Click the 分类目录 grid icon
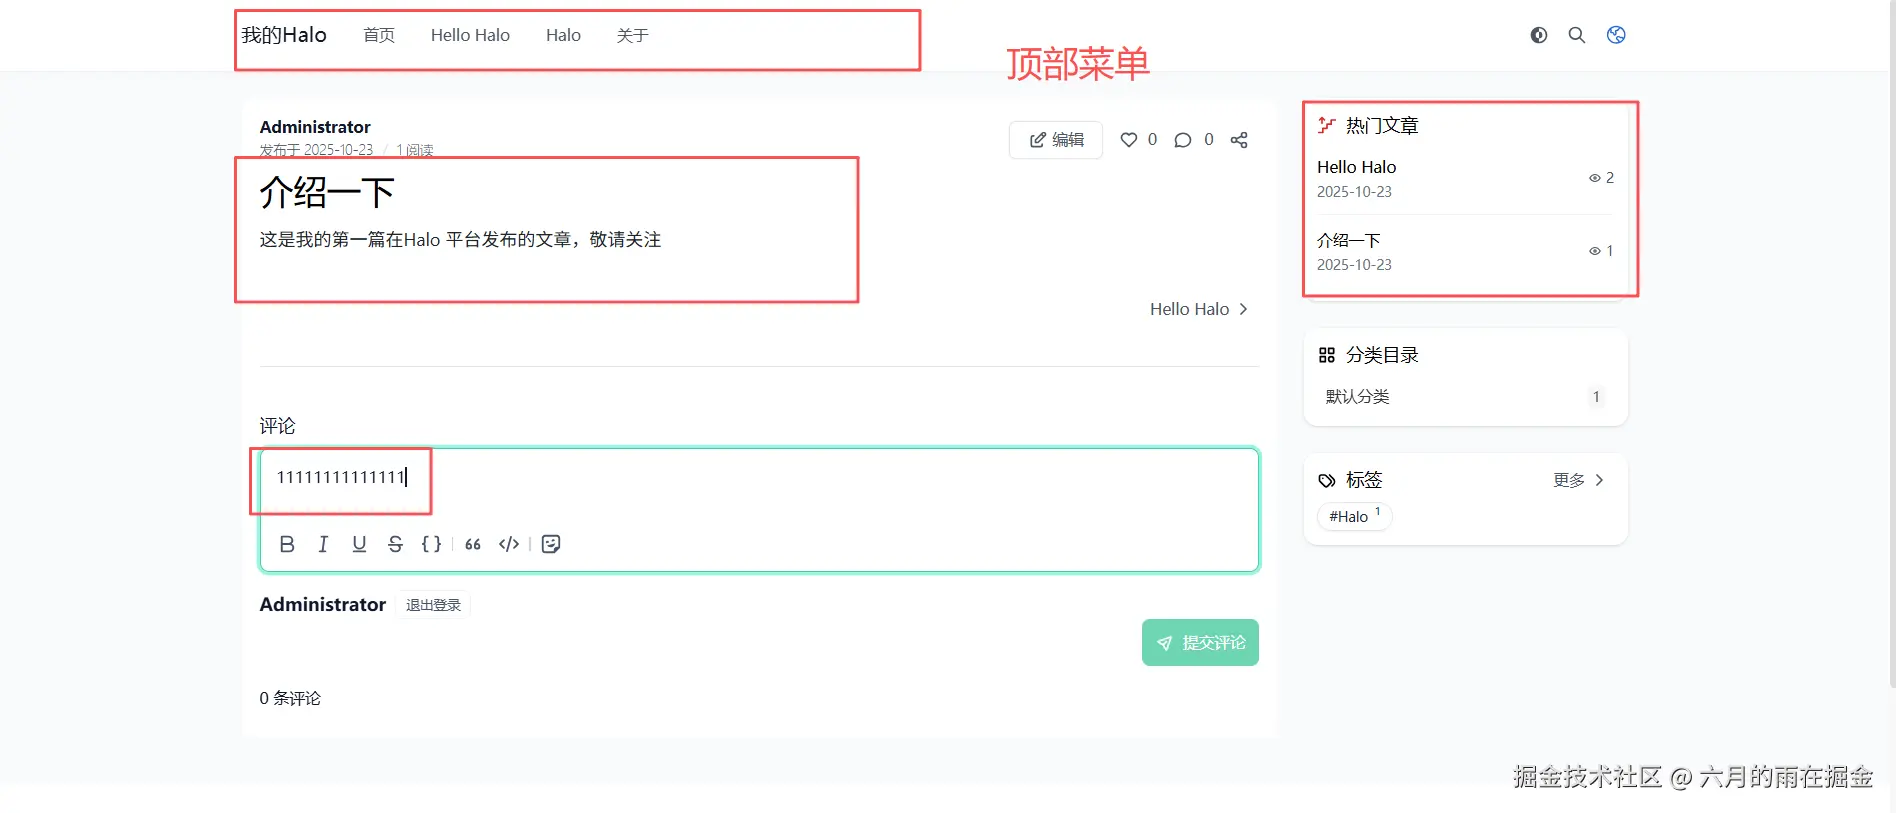The image size is (1896, 813). tap(1327, 355)
